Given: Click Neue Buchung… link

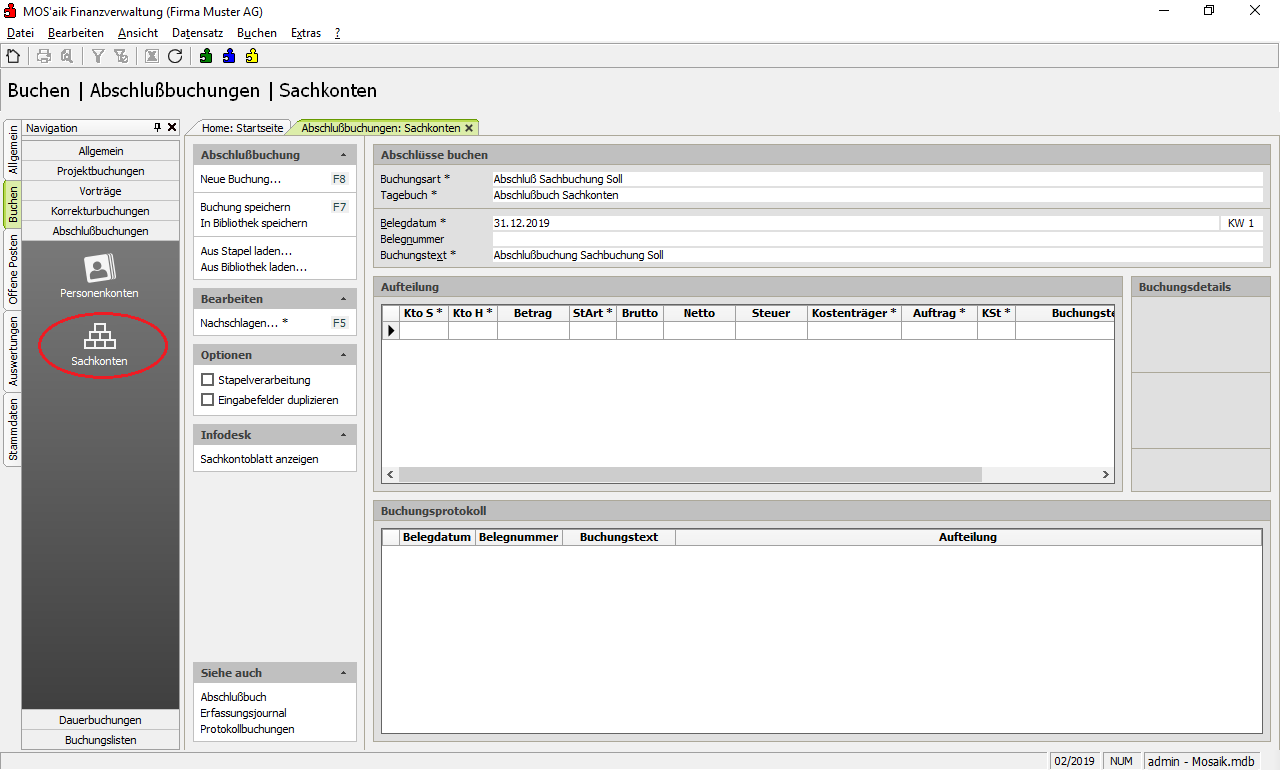Looking at the screenshot, I should pos(240,179).
